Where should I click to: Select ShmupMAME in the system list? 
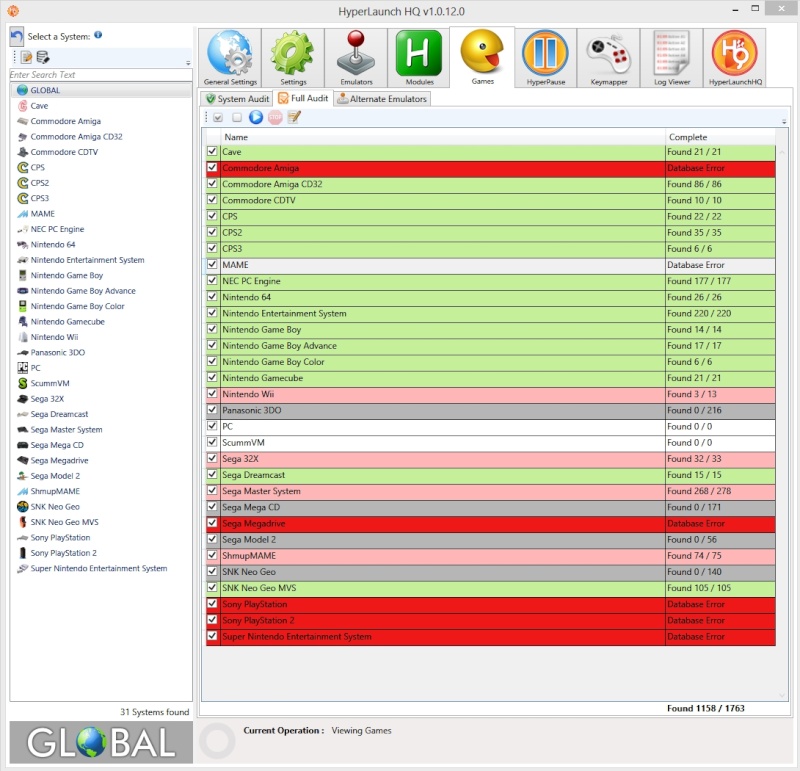[x=55, y=491]
